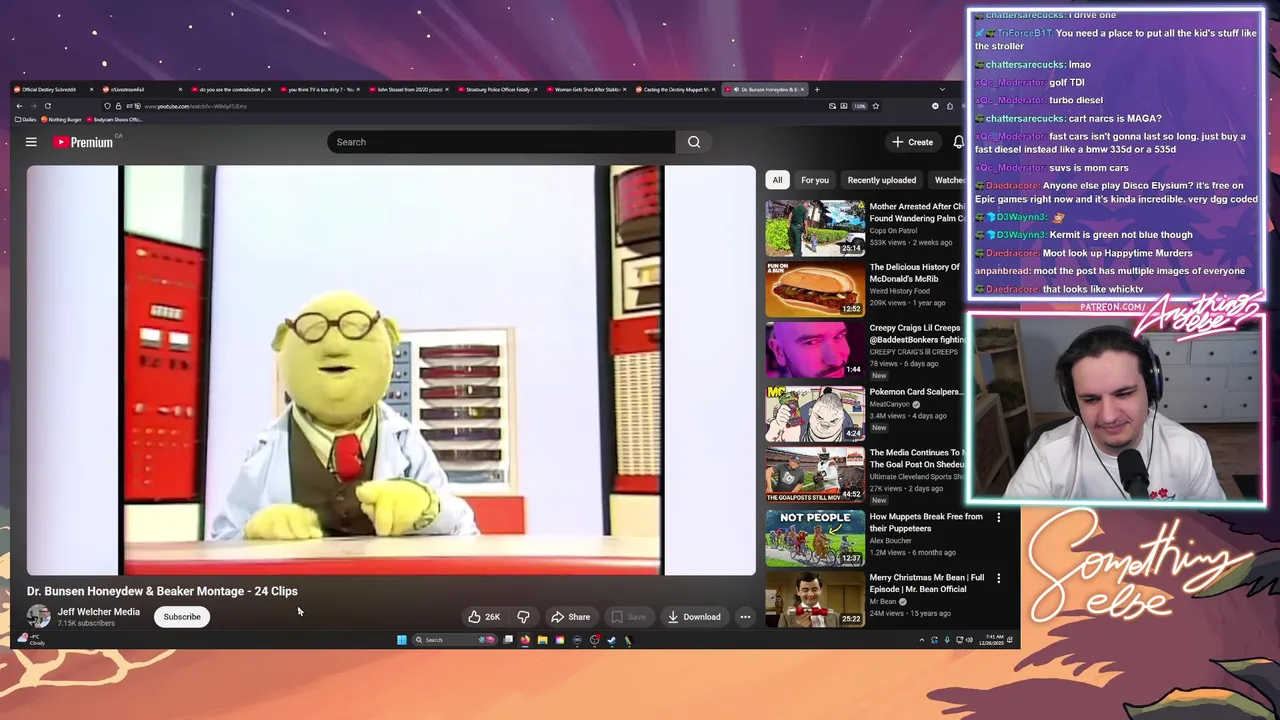Open the taskbar volume control
Viewport: 1280px width, 720px height.
coord(969,640)
